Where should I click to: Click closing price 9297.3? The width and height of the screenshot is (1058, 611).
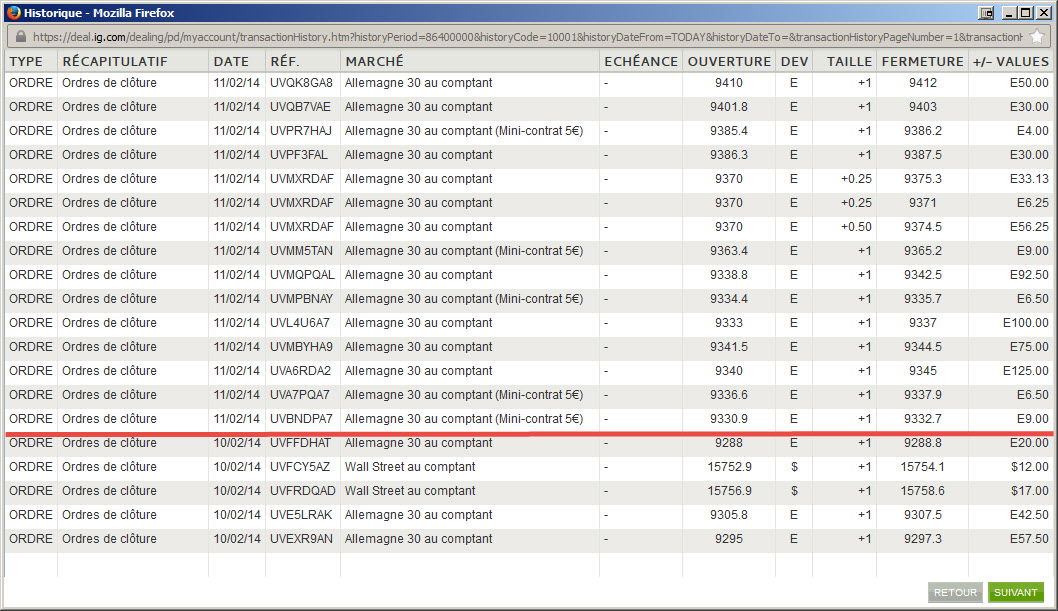point(922,539)
